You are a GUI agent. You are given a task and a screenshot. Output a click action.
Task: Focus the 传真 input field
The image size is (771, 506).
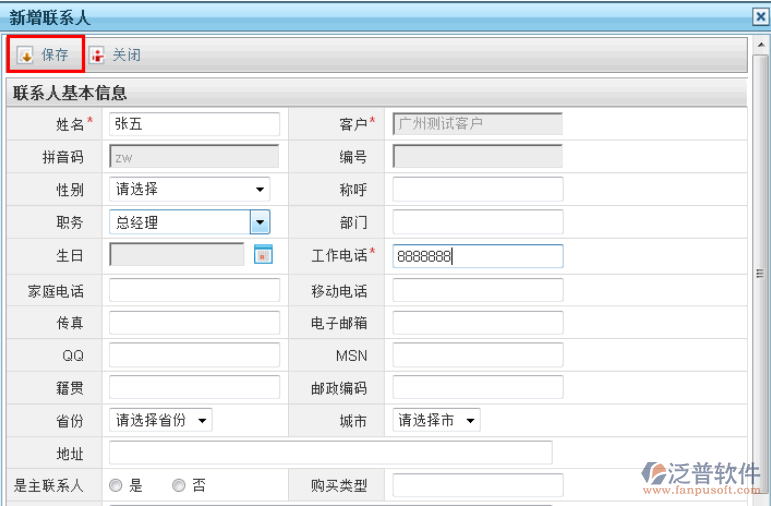click(x=194, y=323)
